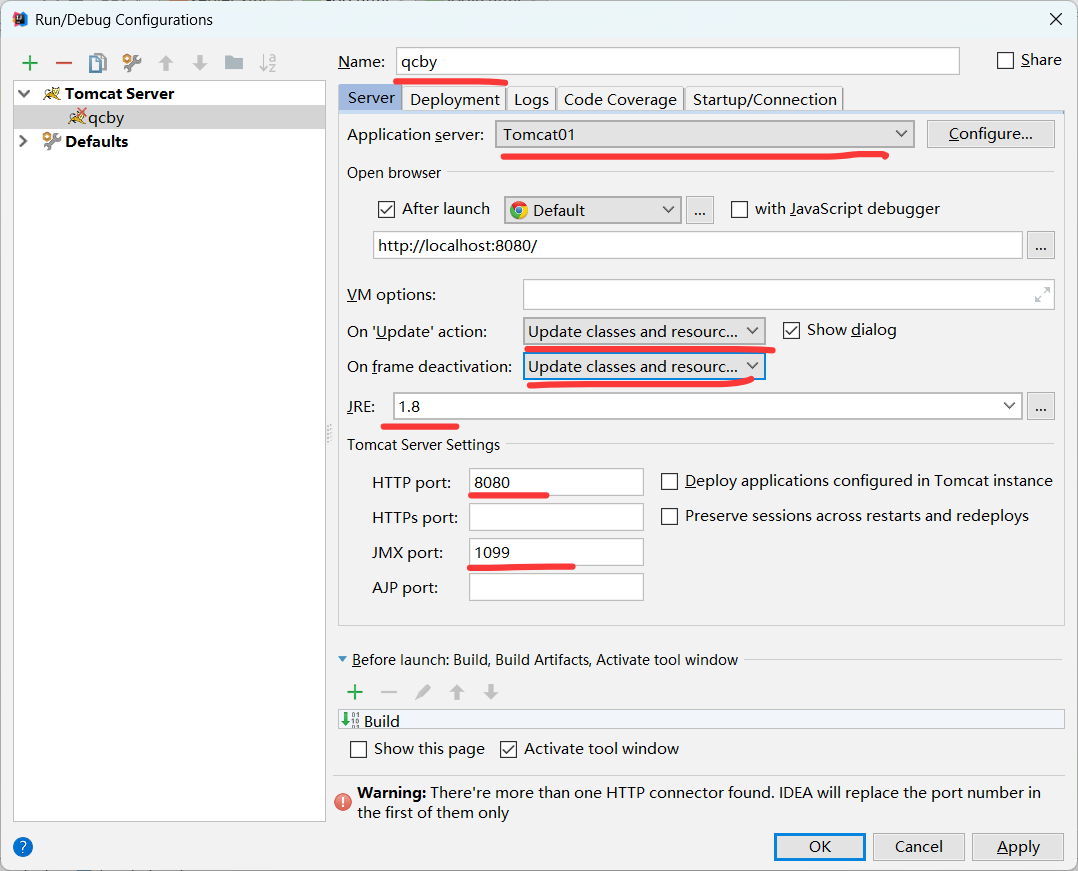
Task: Open edit defaults wrench icon
Action: 131,63
